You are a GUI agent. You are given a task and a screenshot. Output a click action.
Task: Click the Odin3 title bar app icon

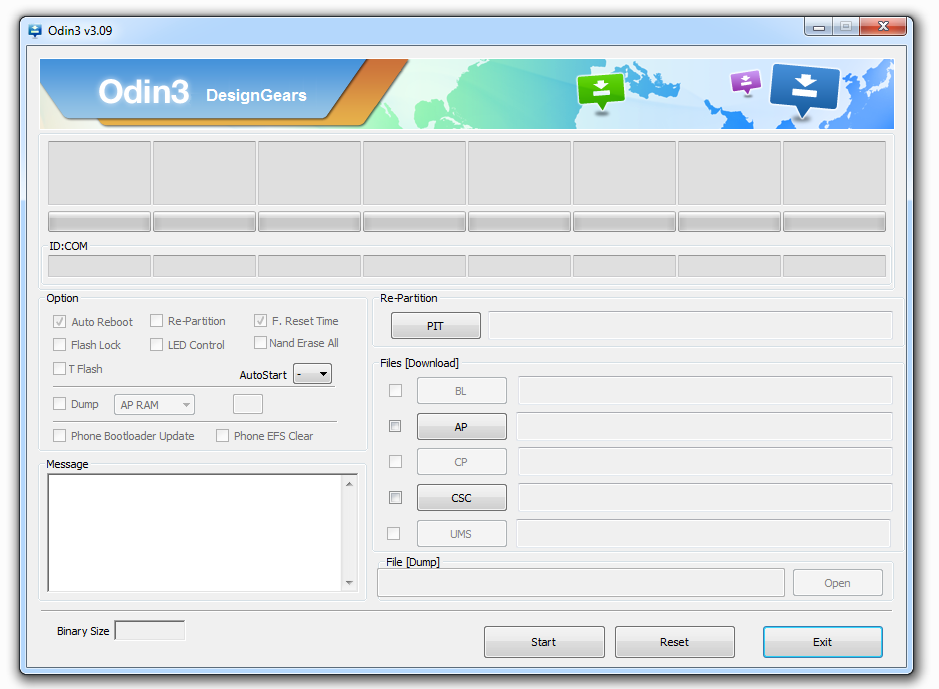coord(35,31)
